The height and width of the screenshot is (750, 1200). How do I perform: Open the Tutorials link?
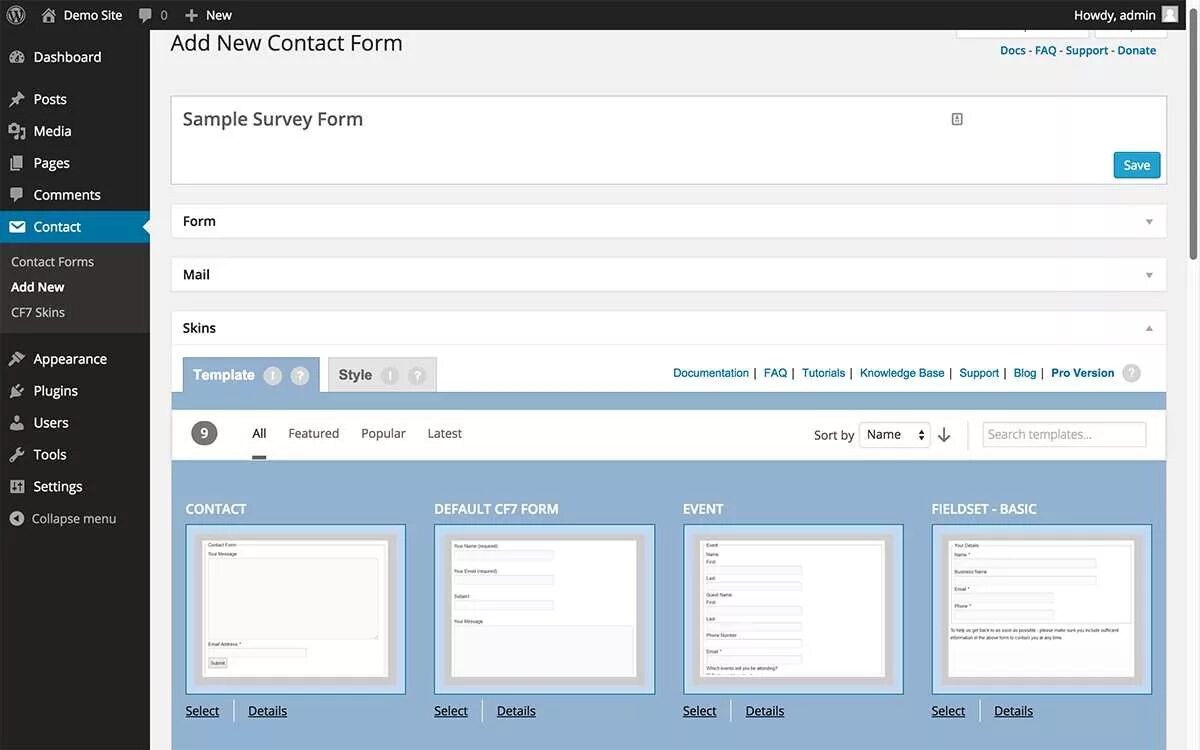pyautogui.click(x=824, y=373)
